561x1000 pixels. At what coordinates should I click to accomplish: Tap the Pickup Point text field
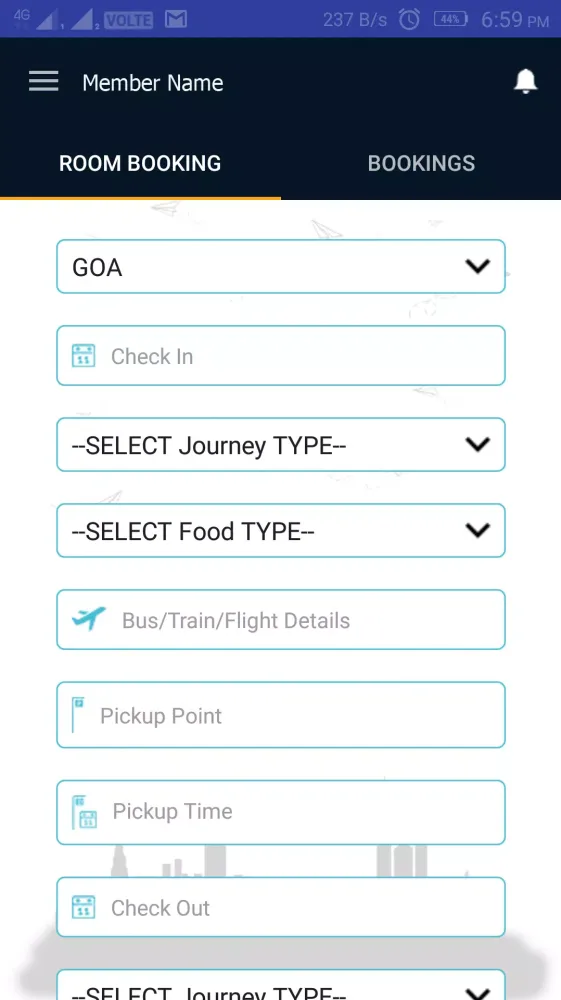(x=280, y=715)
